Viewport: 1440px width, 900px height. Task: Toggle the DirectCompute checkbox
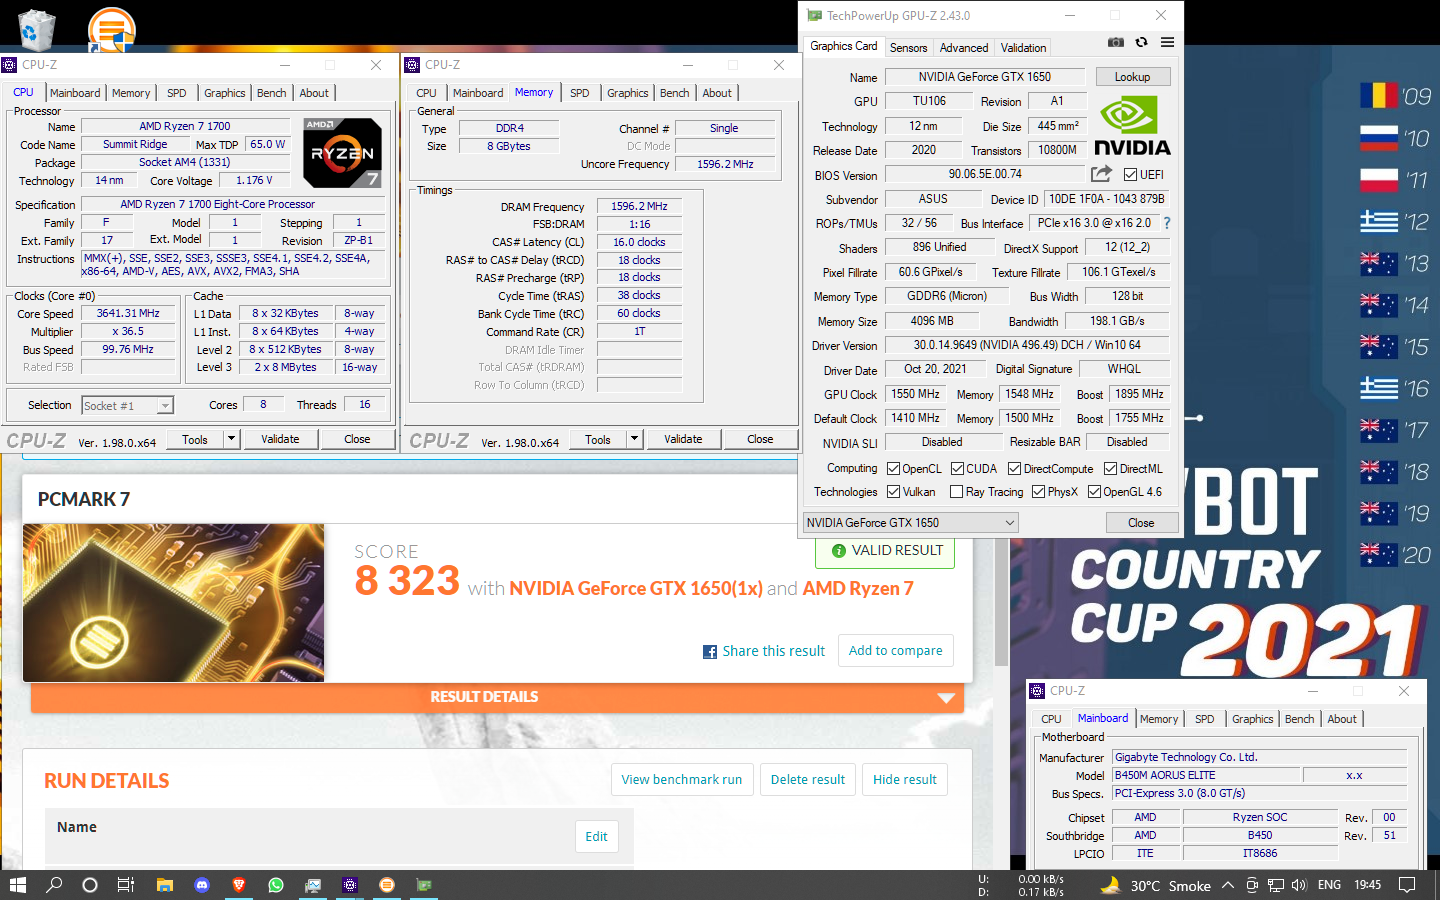pos(1014,468)
